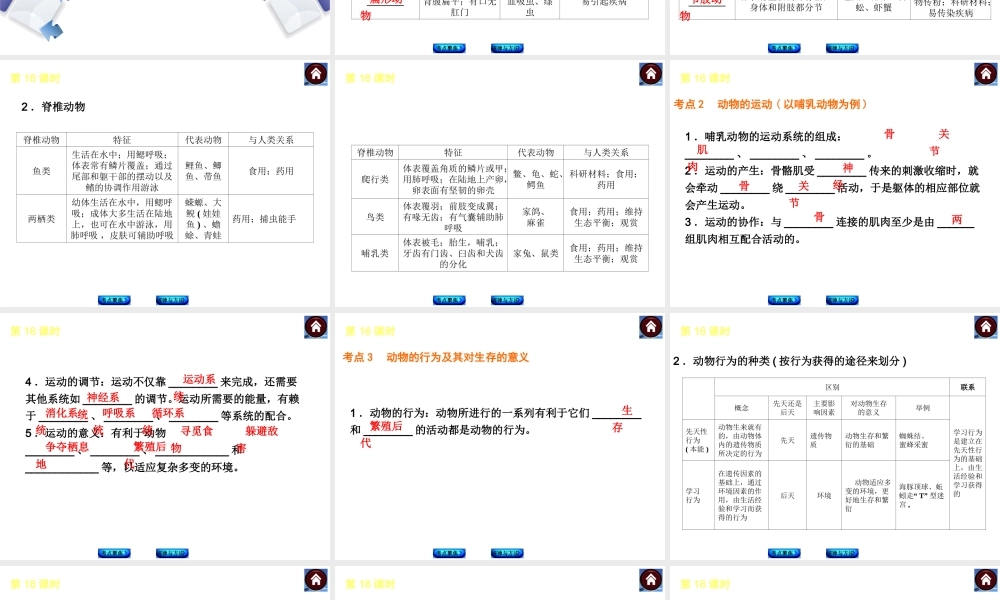Click home icon on 爬行类 table slide

pos(651,74)
